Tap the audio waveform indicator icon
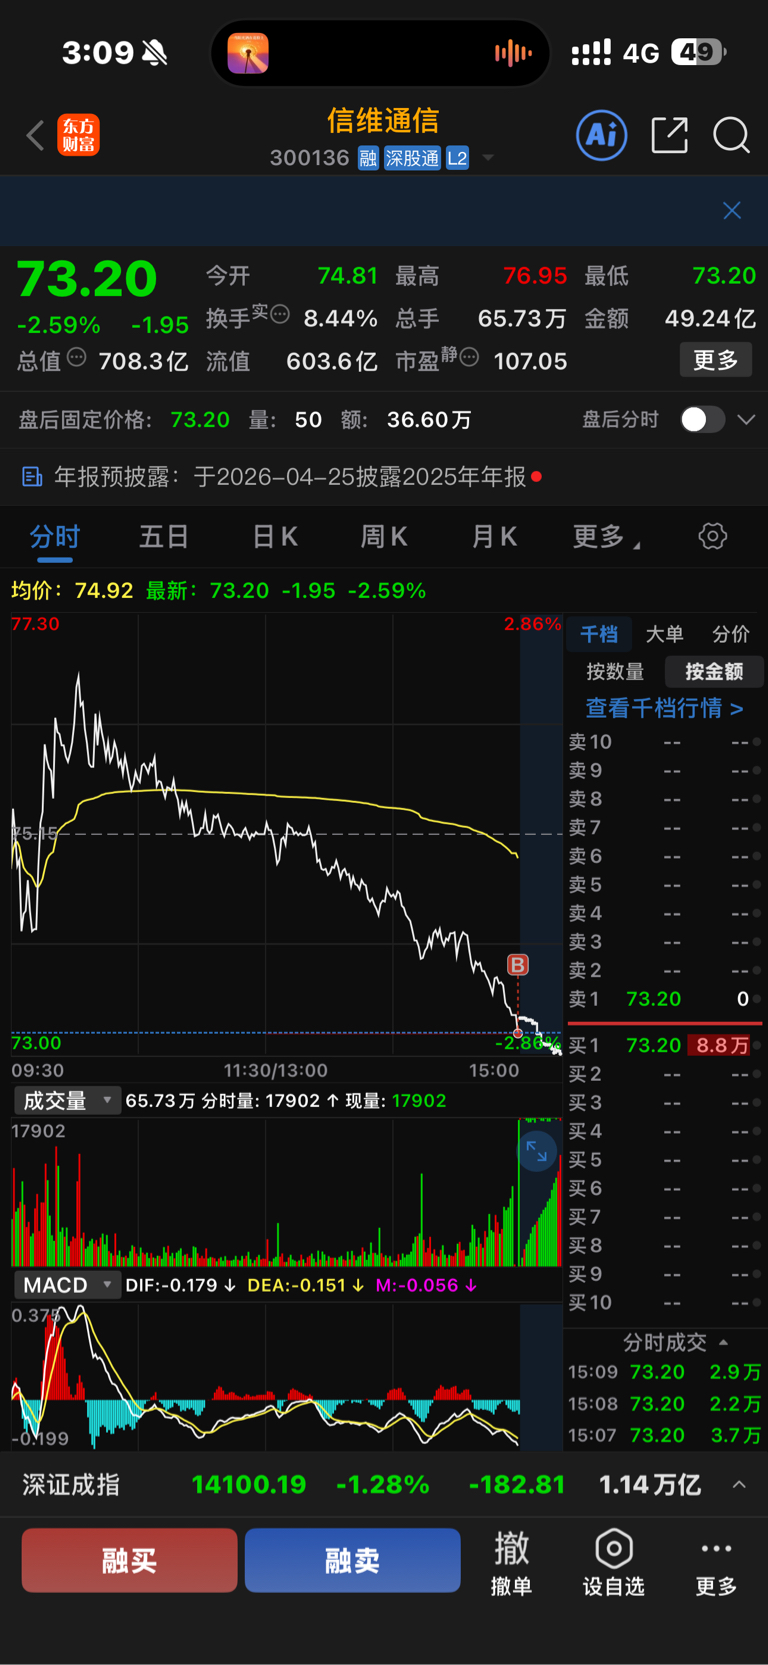 [x=512, y=53]
